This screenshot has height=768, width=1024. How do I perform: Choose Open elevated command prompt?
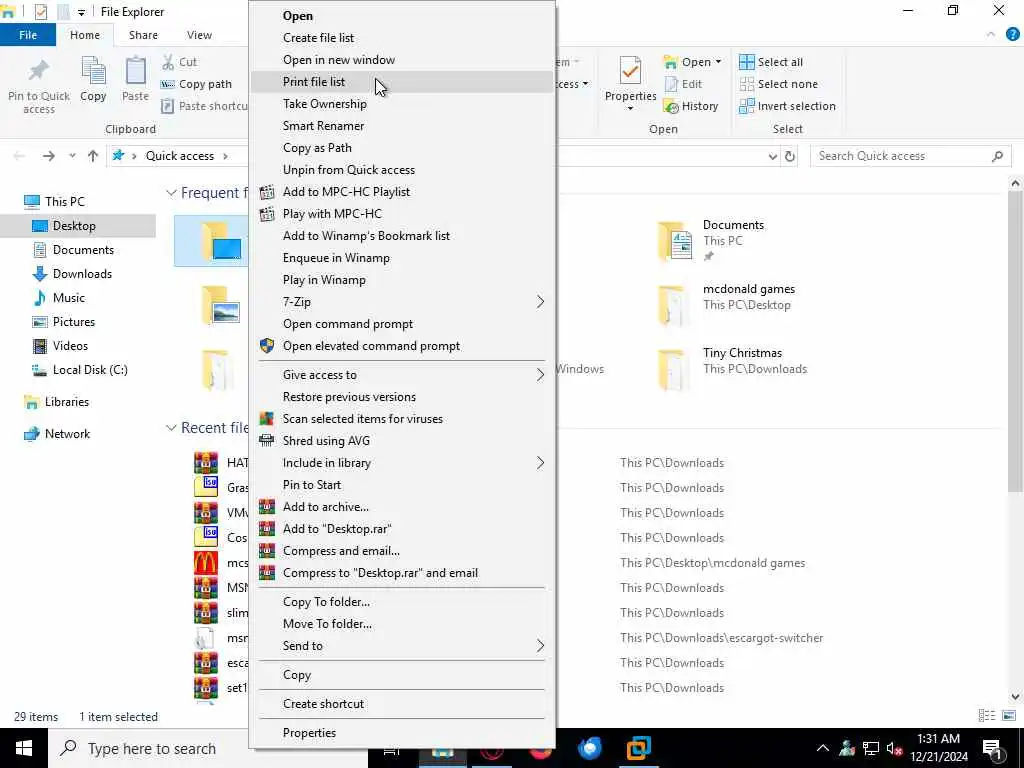(402, 346)
